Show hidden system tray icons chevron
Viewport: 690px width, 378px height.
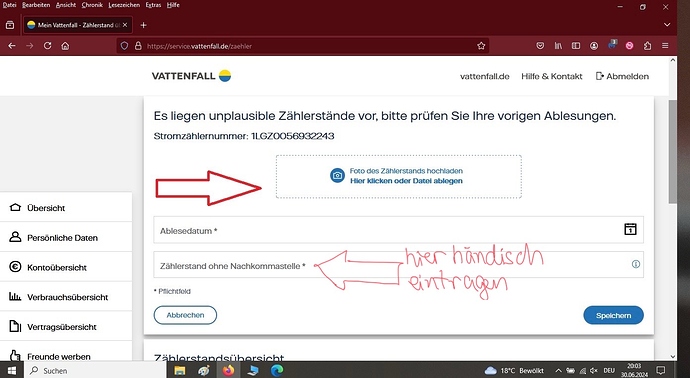(x=558, y=371)
